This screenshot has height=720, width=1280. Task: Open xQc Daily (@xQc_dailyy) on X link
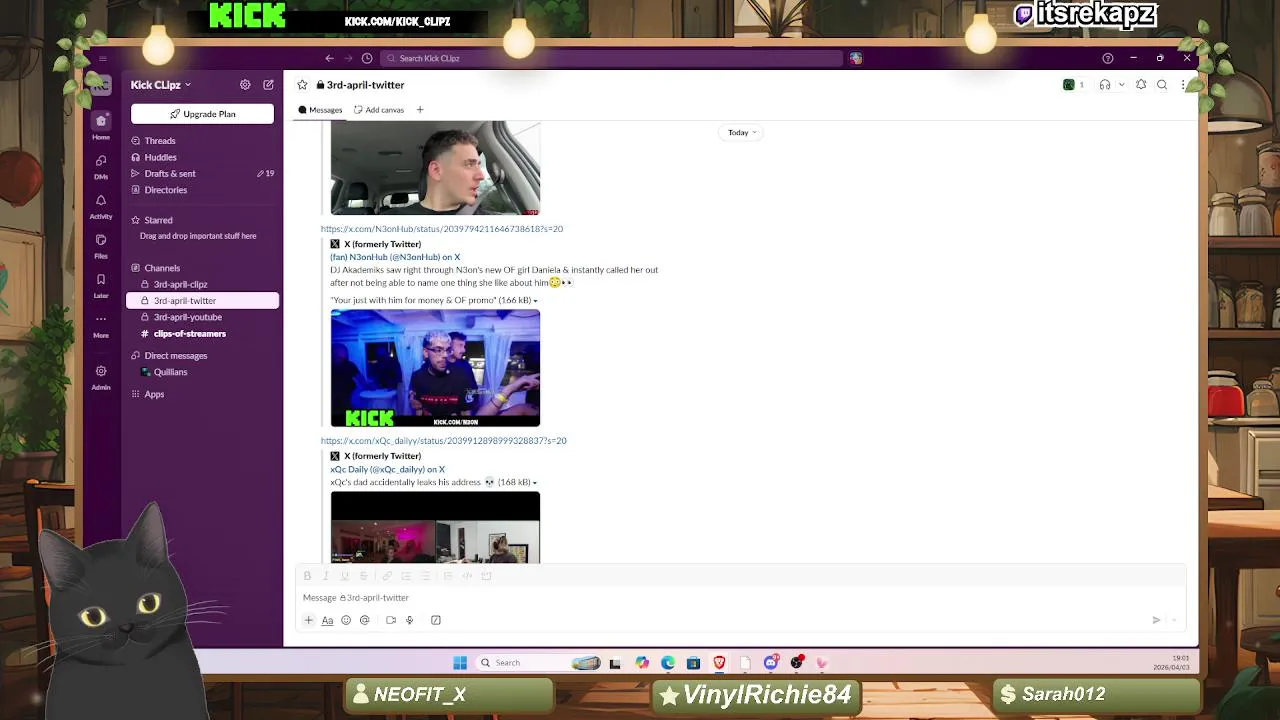(388, 469)
